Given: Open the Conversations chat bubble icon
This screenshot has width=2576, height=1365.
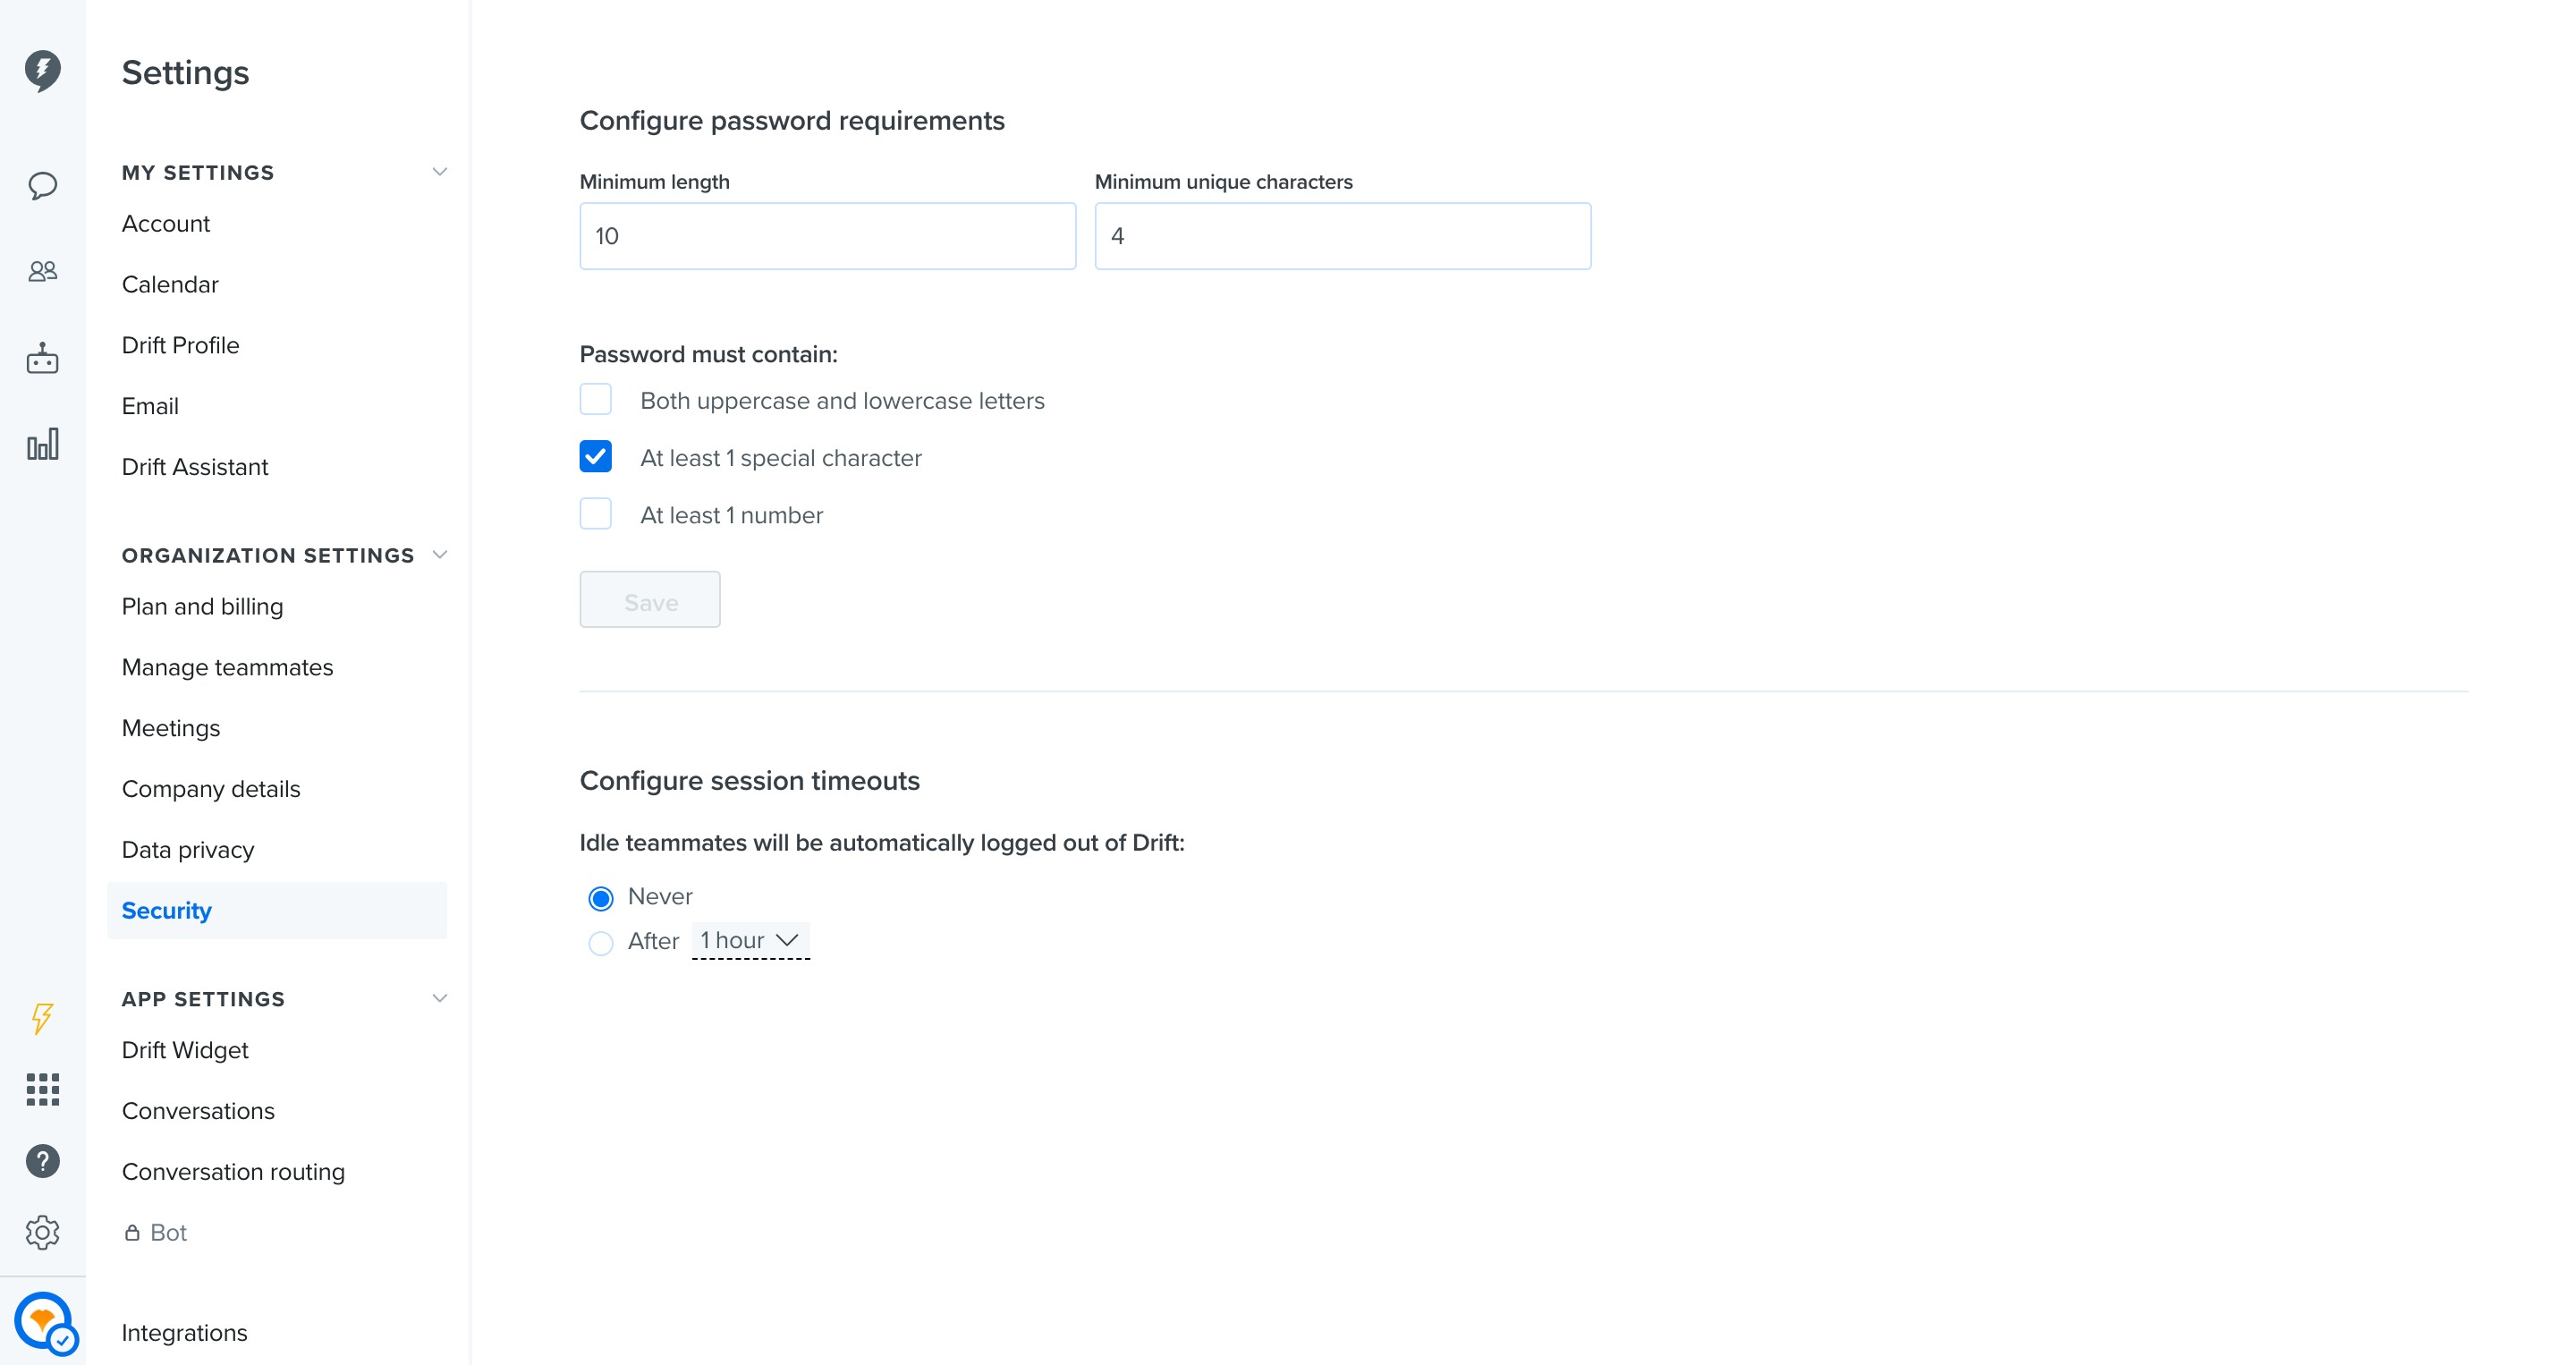Looking at the screenshot, I should [42, 185].
